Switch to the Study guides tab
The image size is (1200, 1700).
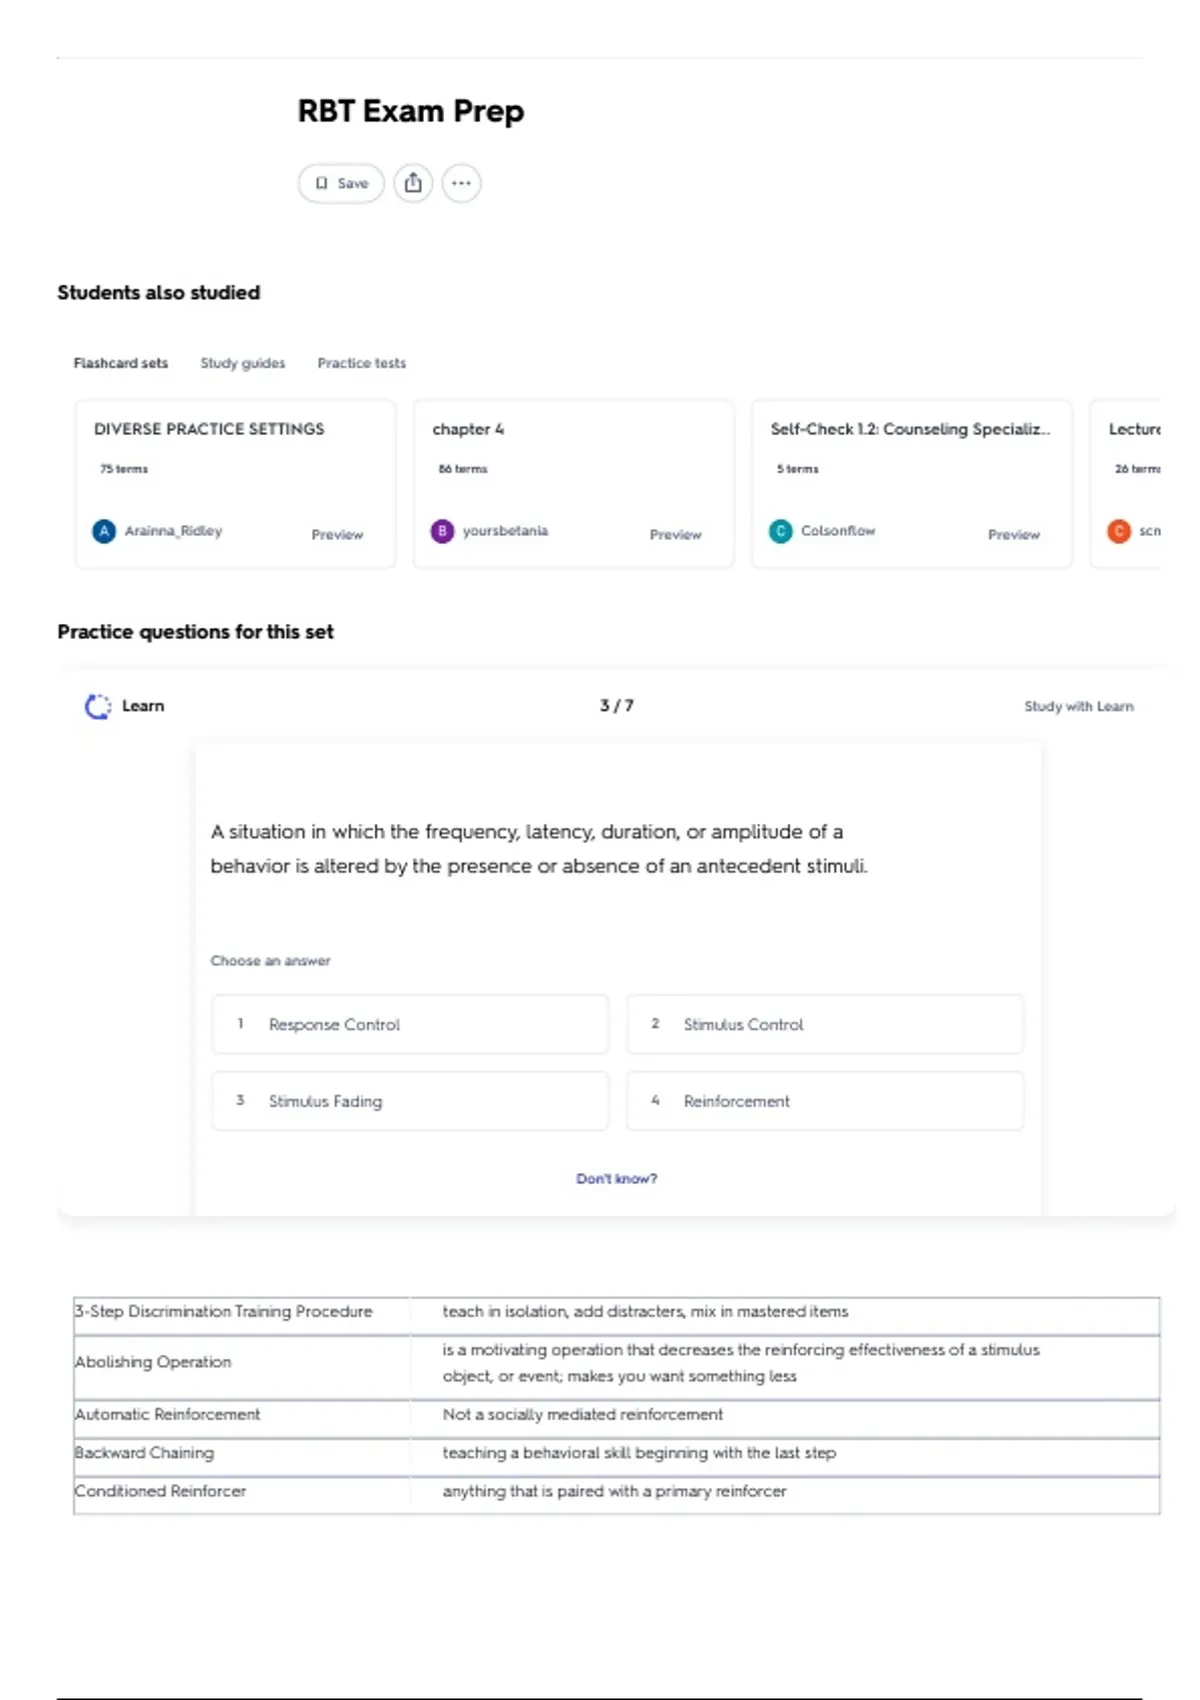tap(243, 363)
